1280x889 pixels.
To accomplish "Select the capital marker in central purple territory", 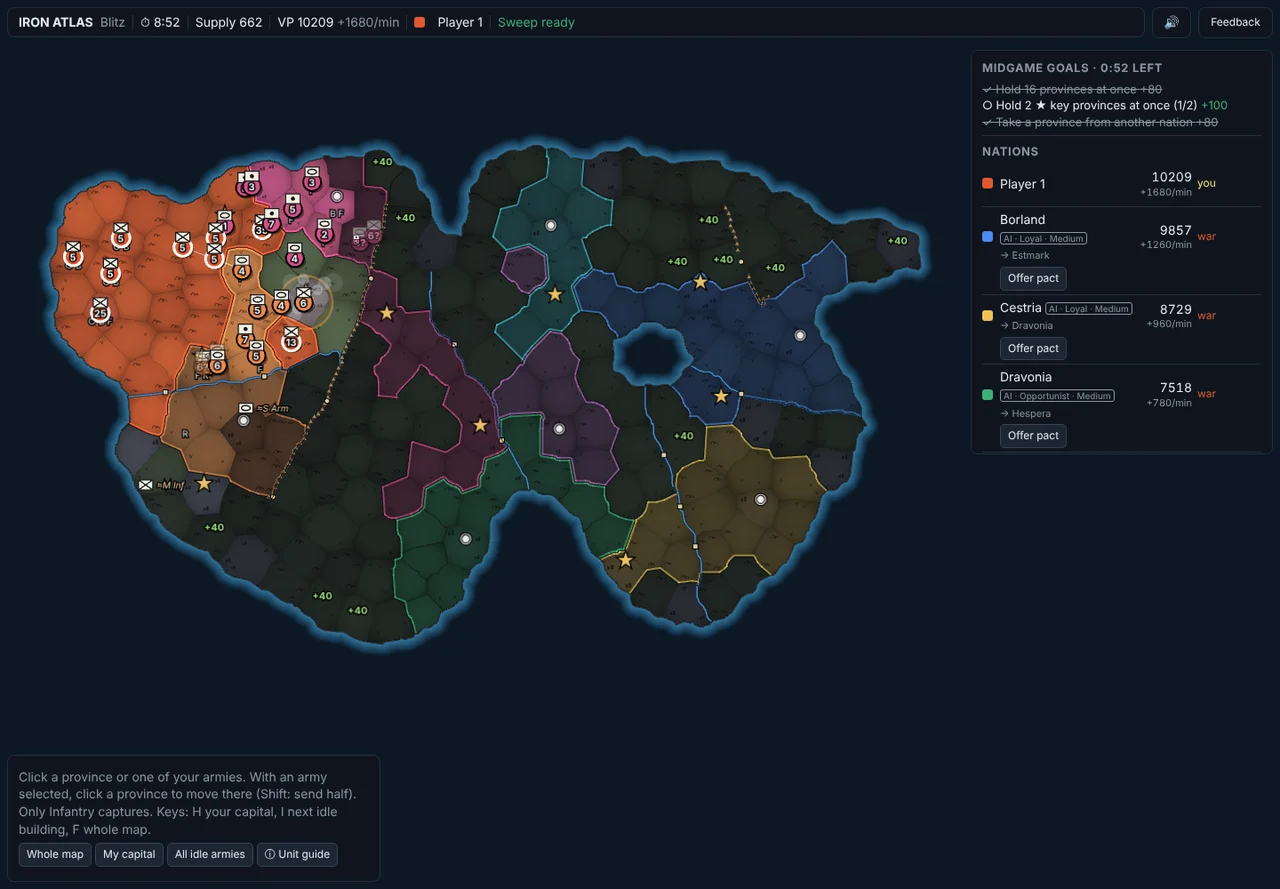I will click(559, 429).
